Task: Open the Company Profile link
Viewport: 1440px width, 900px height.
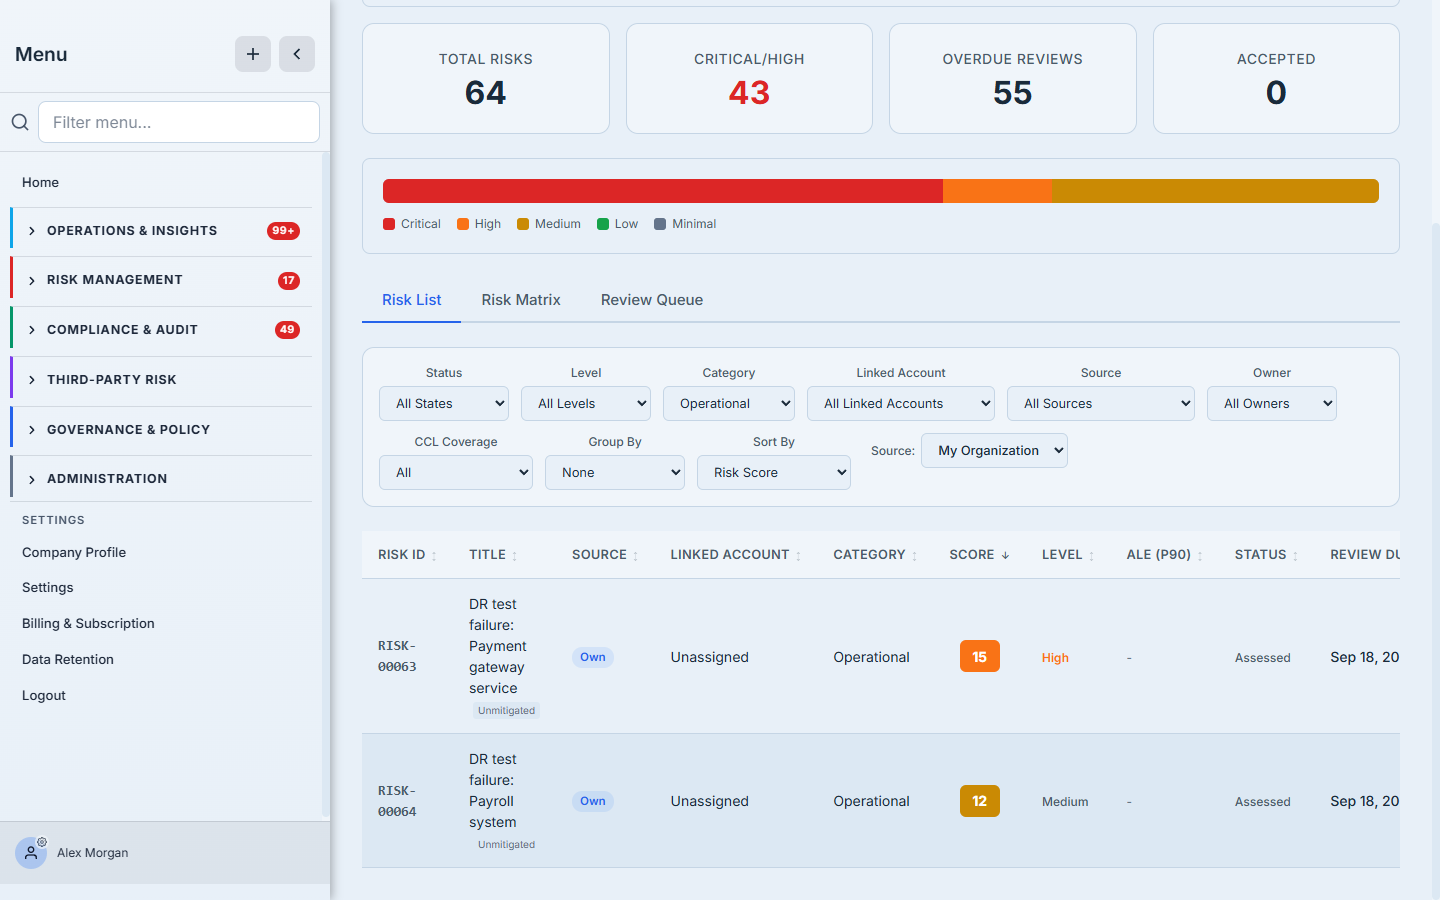Action: tap(74, 553)
